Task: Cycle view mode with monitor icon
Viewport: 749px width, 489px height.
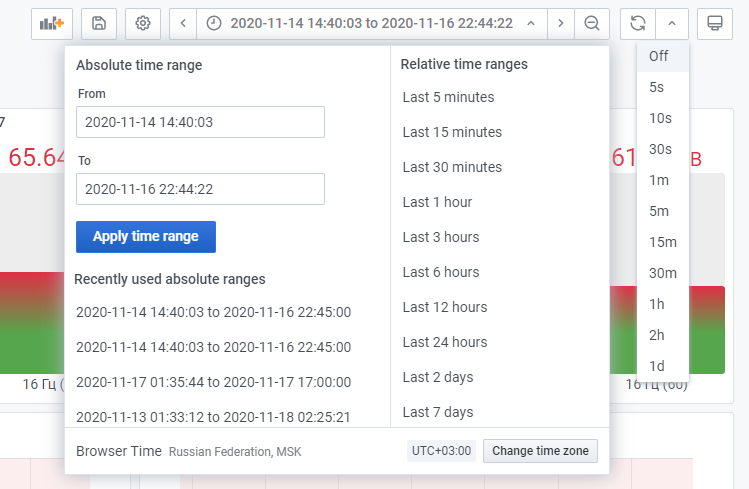Action: (714, 23)
